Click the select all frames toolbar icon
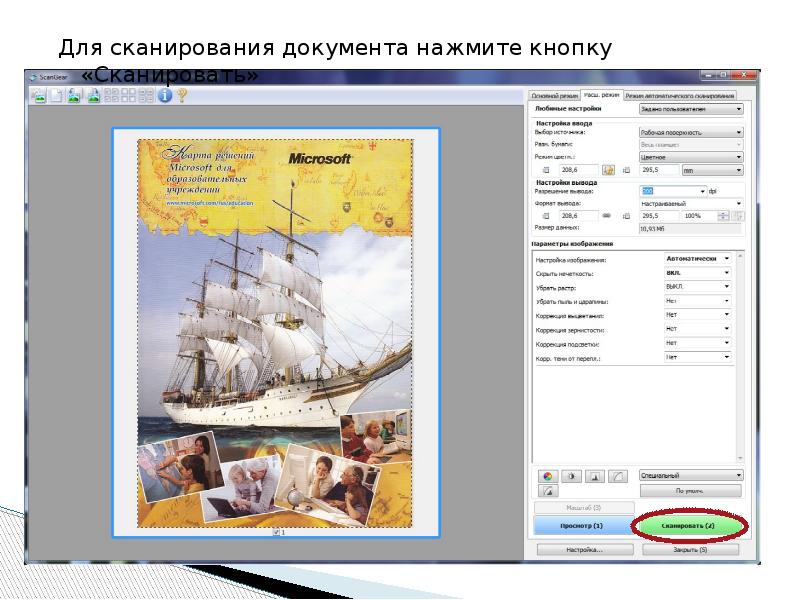 pyautogui.click(x=129, y=95)
